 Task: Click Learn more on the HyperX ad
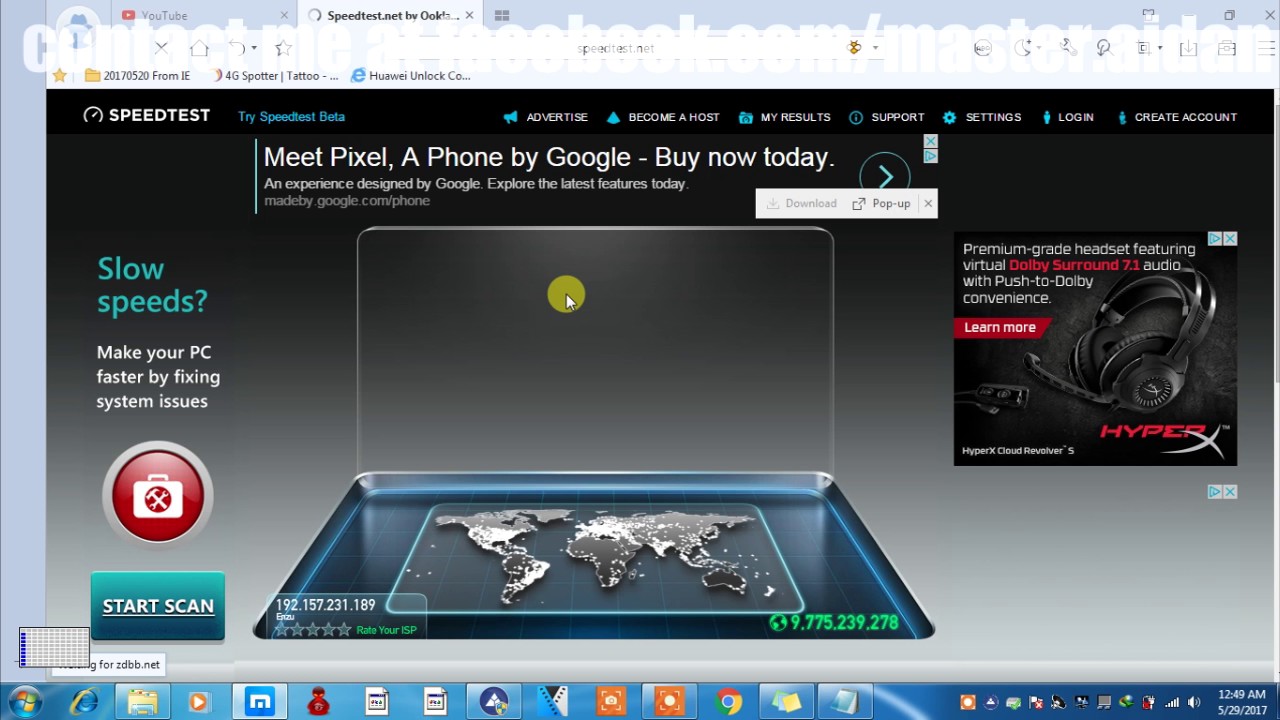[x=1000, y=327]
